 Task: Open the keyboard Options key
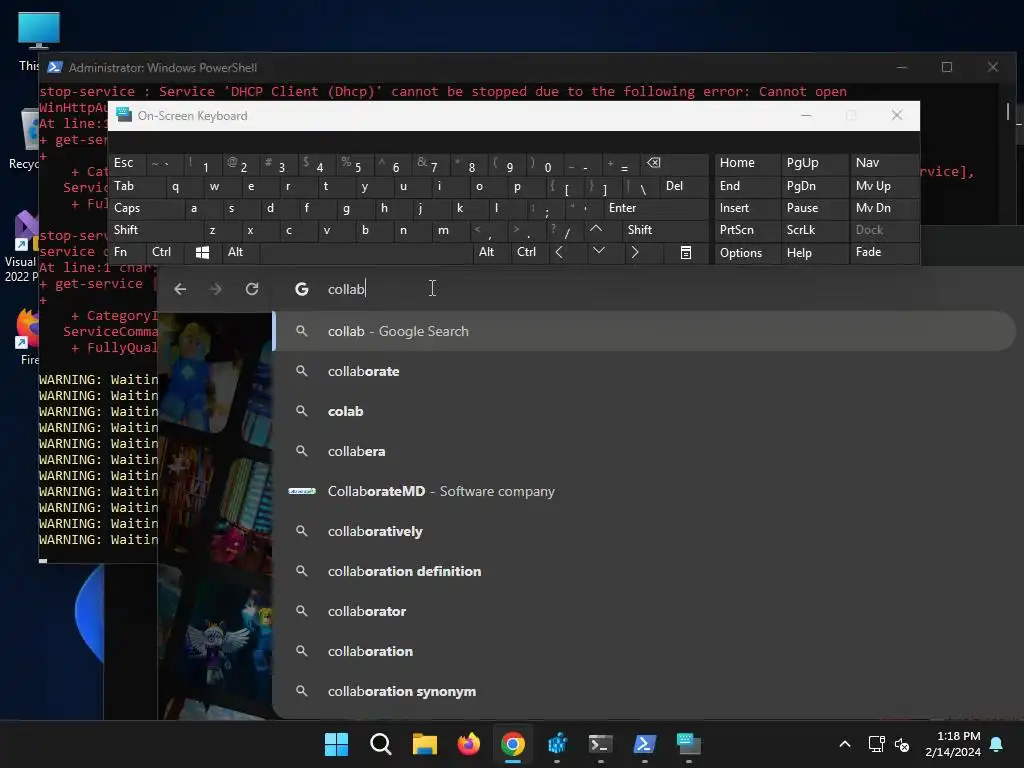(x=747, y=253)
